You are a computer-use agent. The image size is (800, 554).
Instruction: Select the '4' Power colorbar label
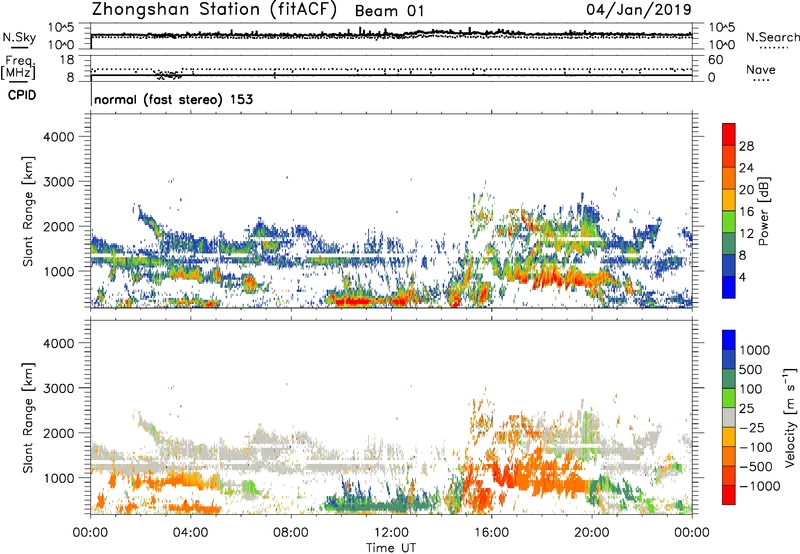[742, 277]
